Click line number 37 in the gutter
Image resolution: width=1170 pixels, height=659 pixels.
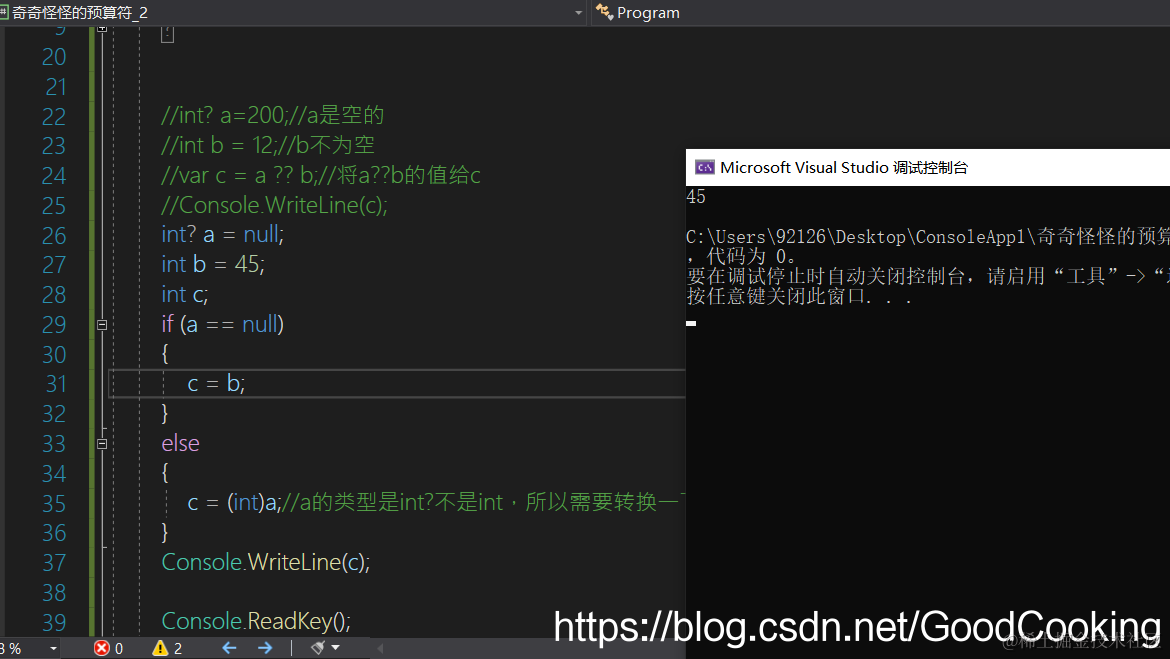54,562
